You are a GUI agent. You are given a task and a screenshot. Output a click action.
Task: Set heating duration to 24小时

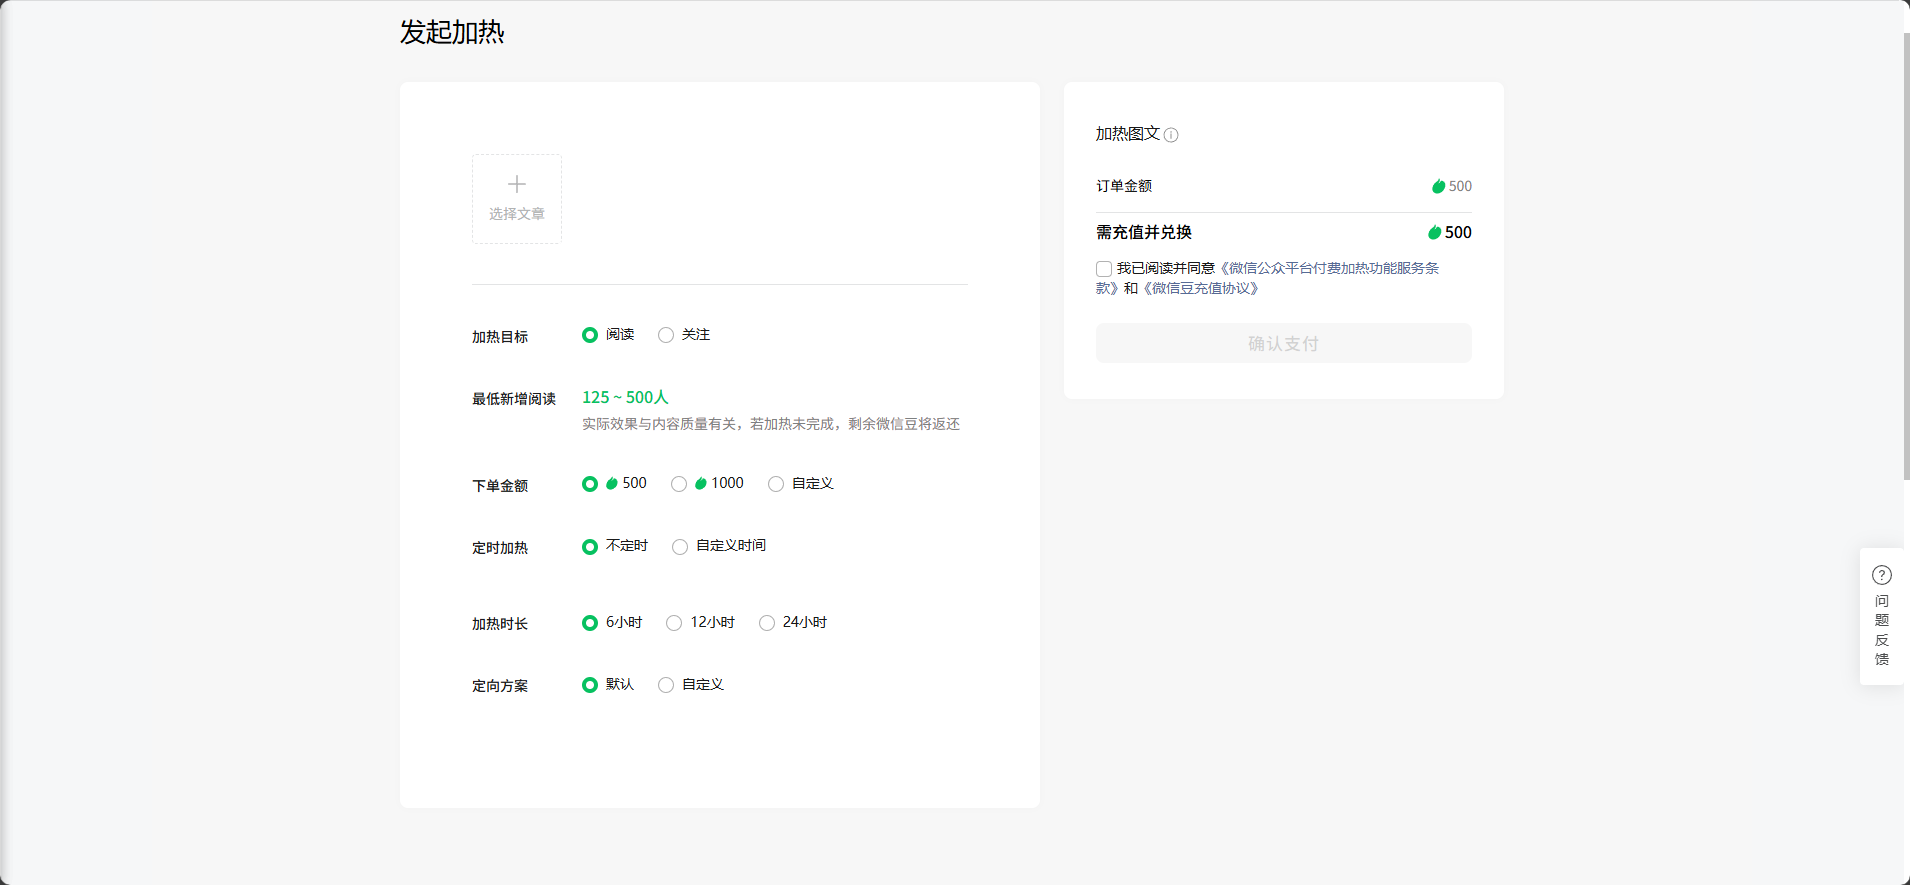pos(767,623)
